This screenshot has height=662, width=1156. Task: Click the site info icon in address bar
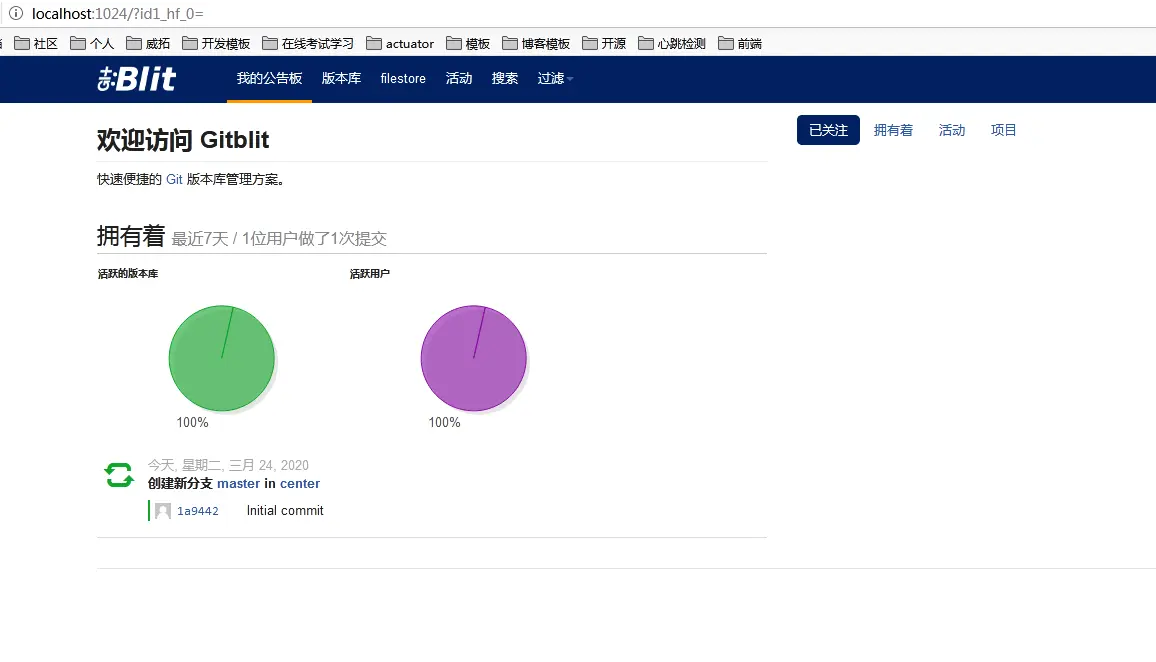(x=15, y=13)
